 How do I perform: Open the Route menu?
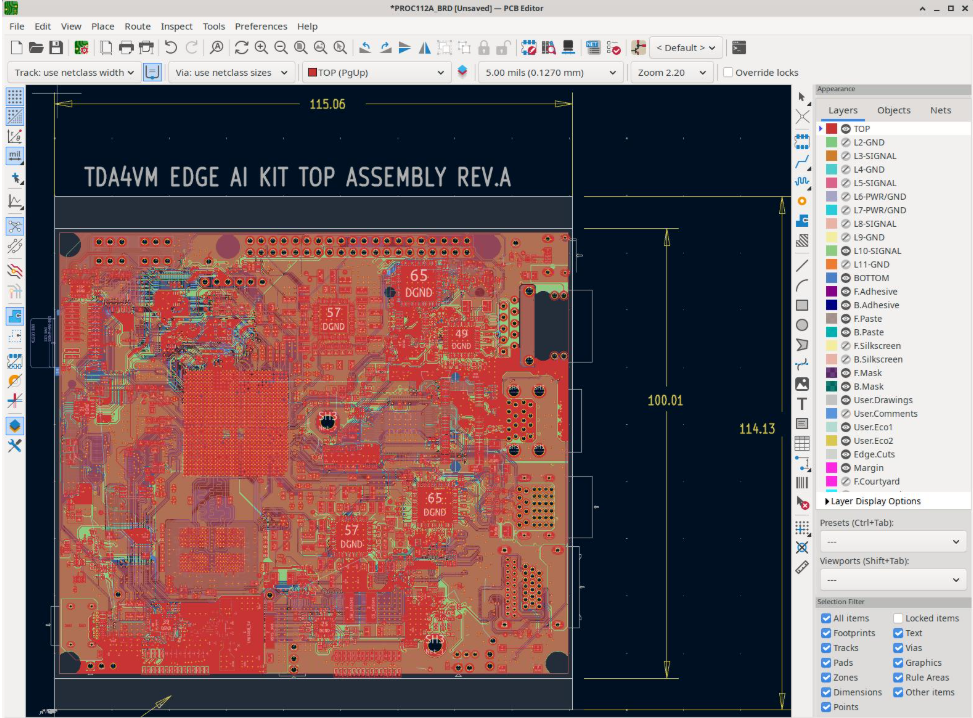[x=138, y=26]
